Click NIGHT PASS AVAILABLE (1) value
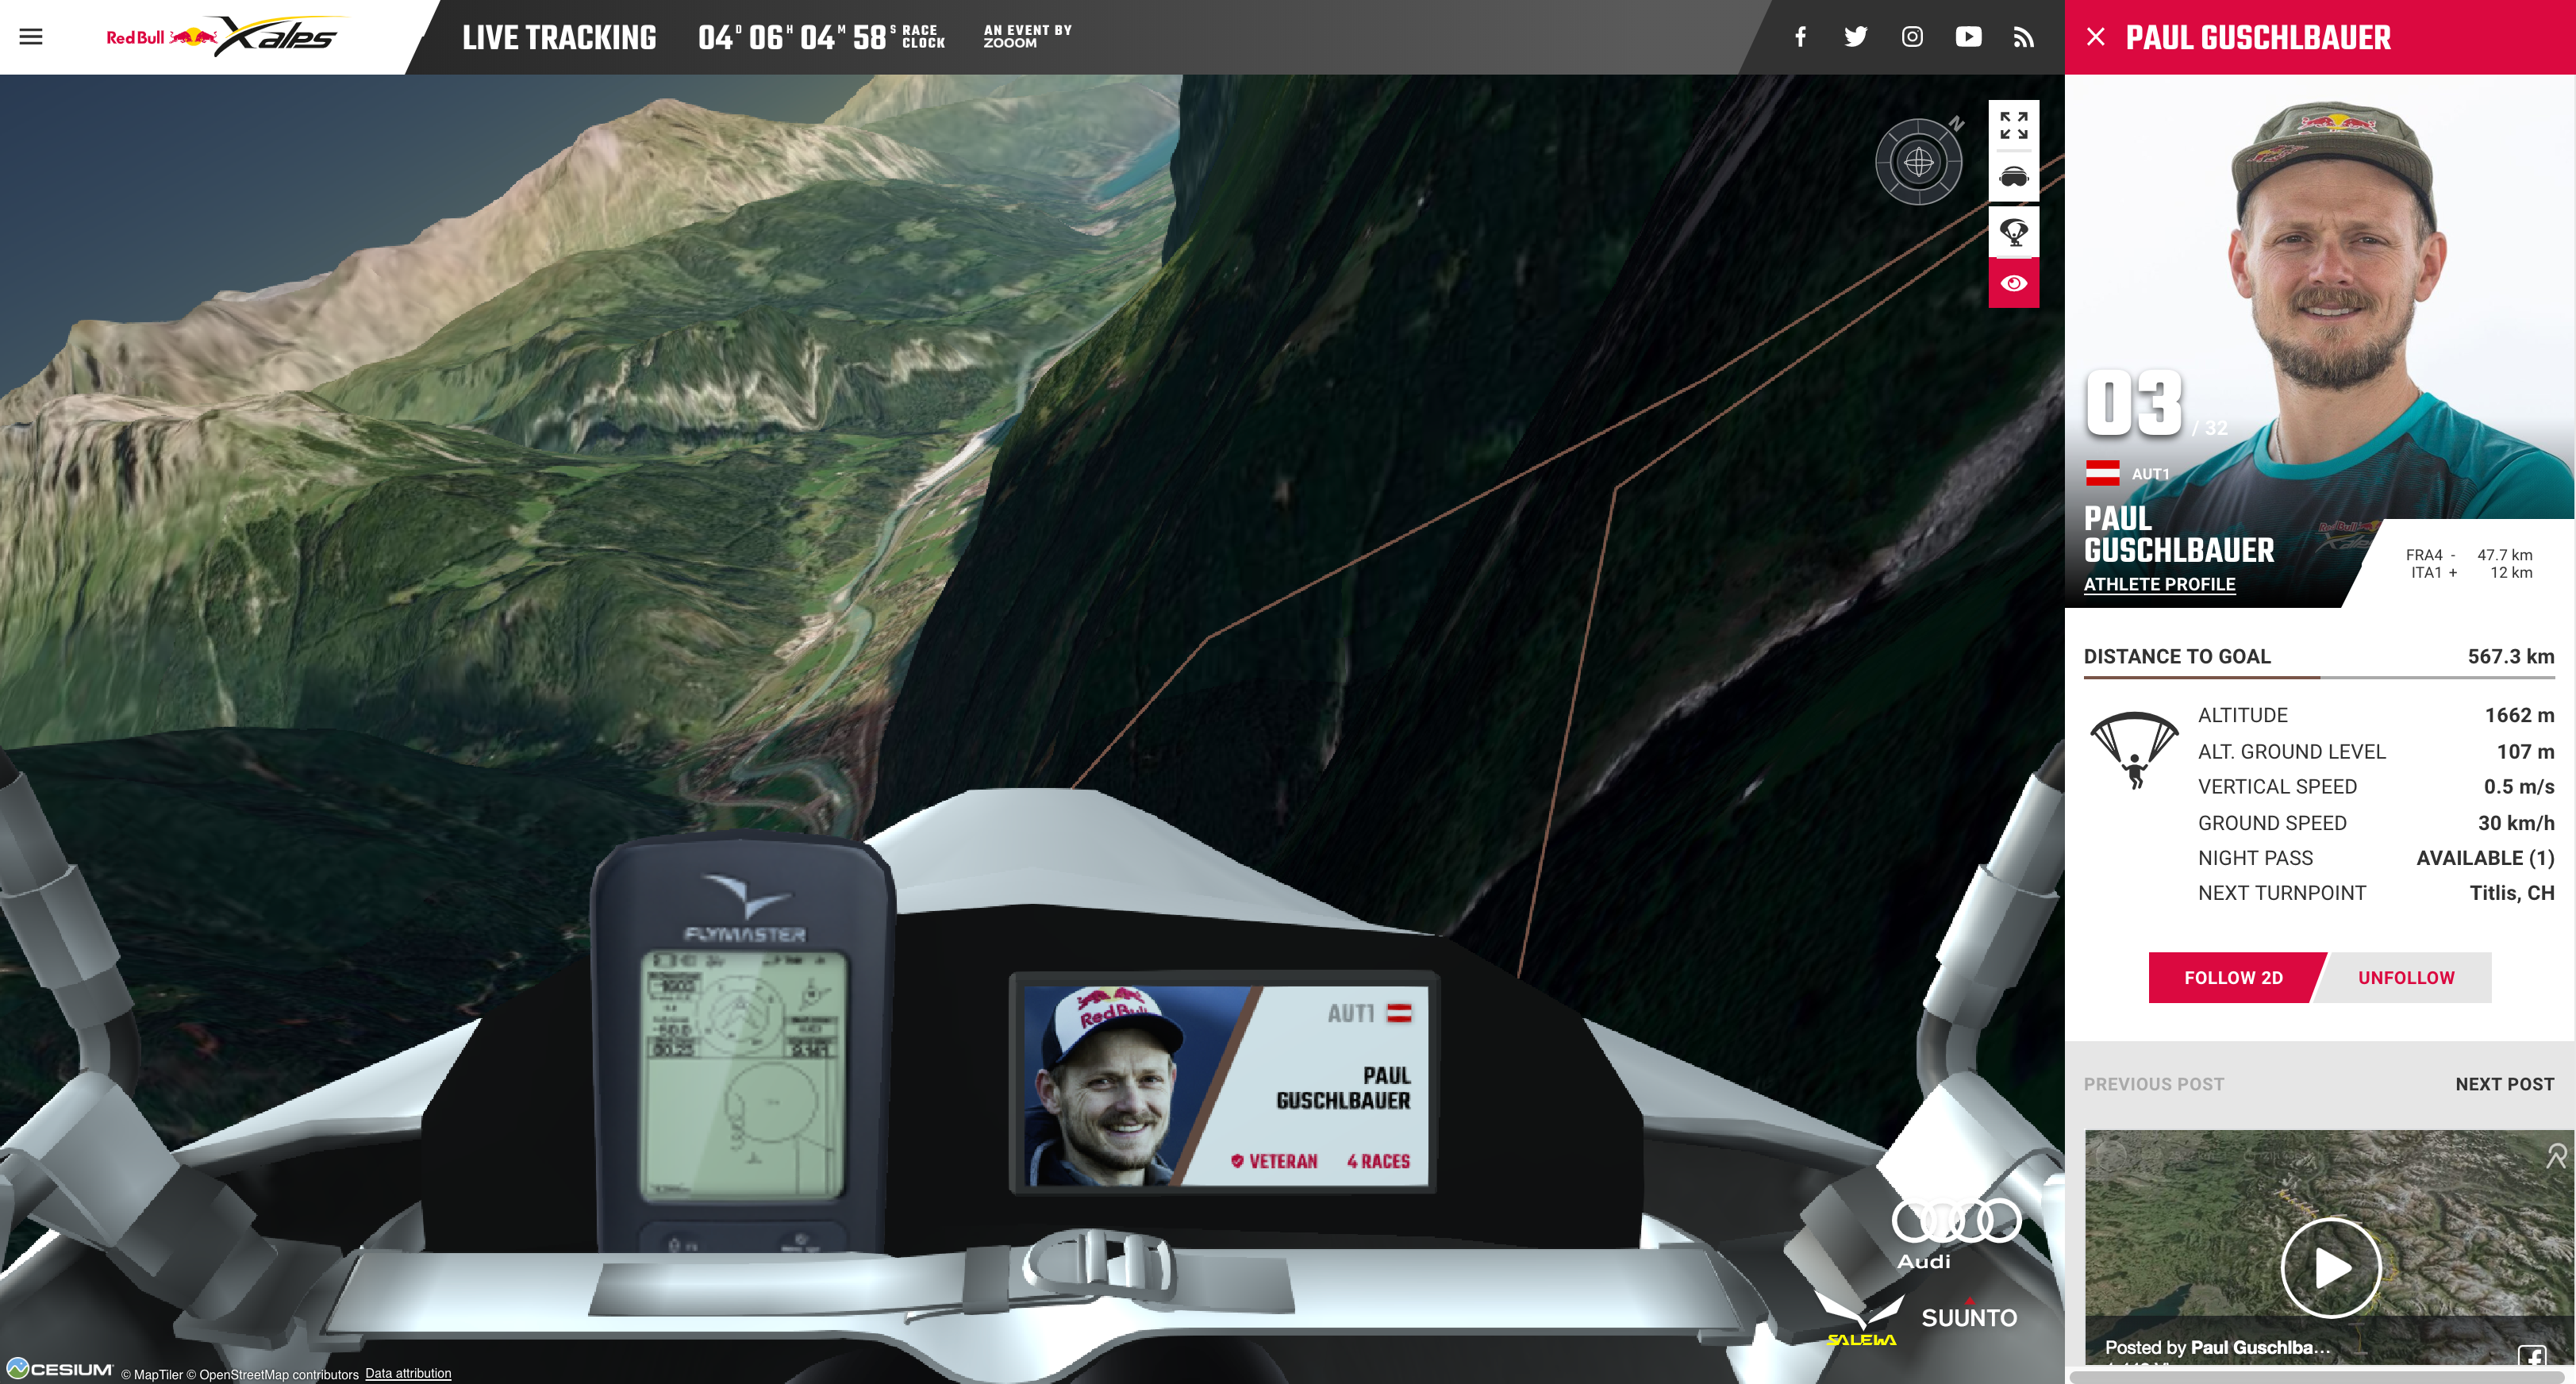The height and width of the screenshot is (1384, 2576). click(2485, 858)
